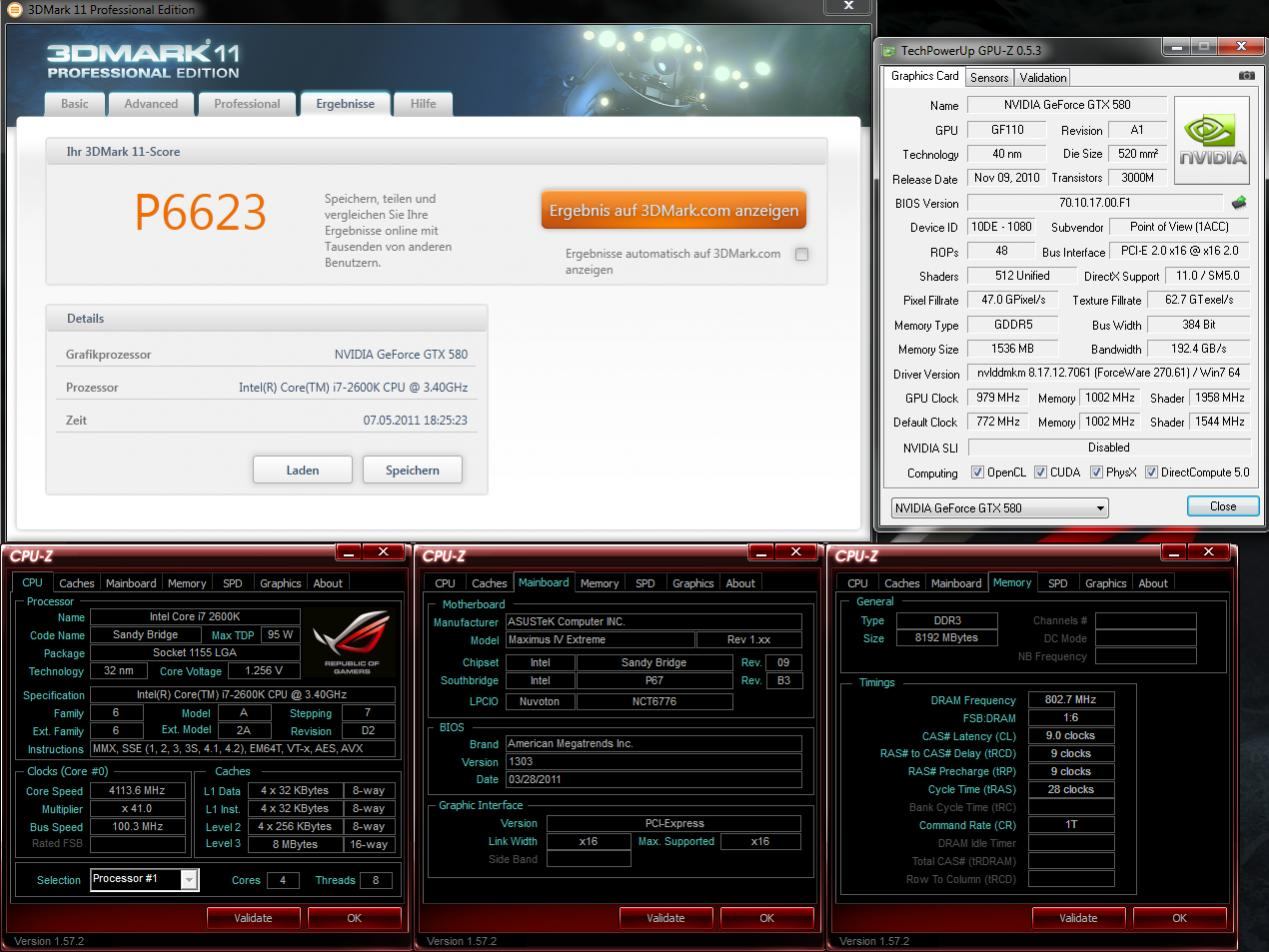Viewport: 1269px width, 952px height.
Task: Click the Command Rate value 1T
Action: tap(1071, 825)
